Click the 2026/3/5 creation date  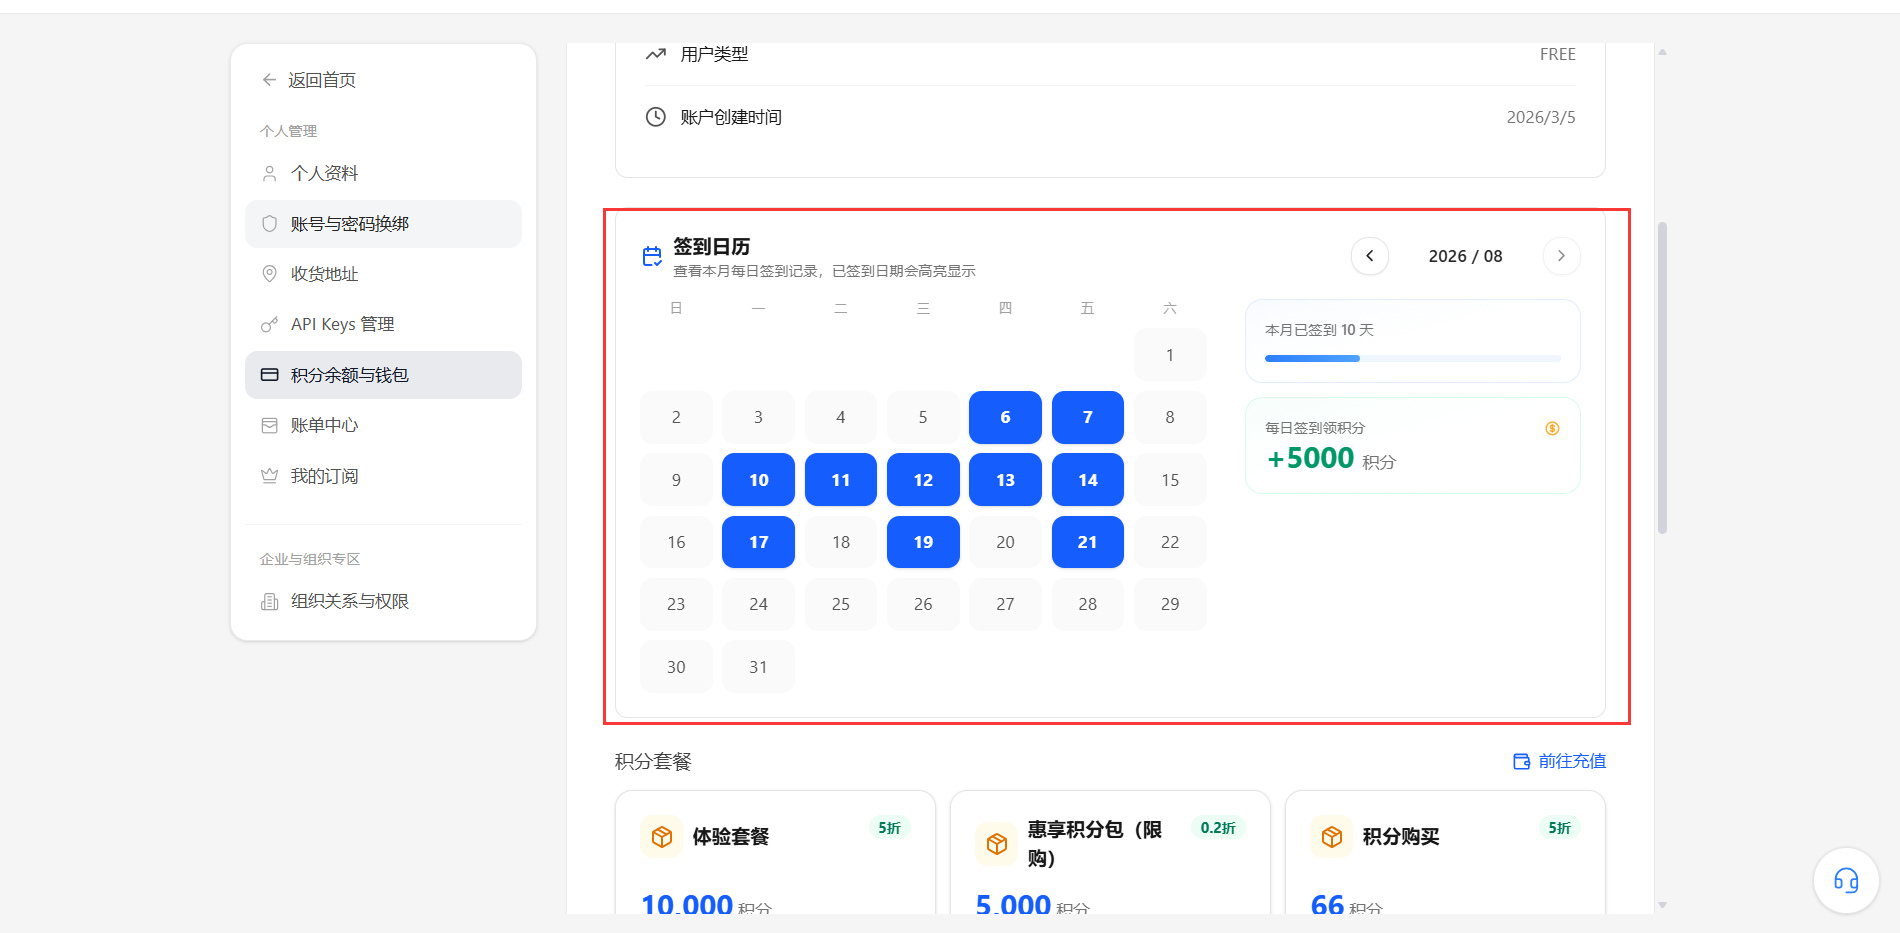click(1541, 117)
